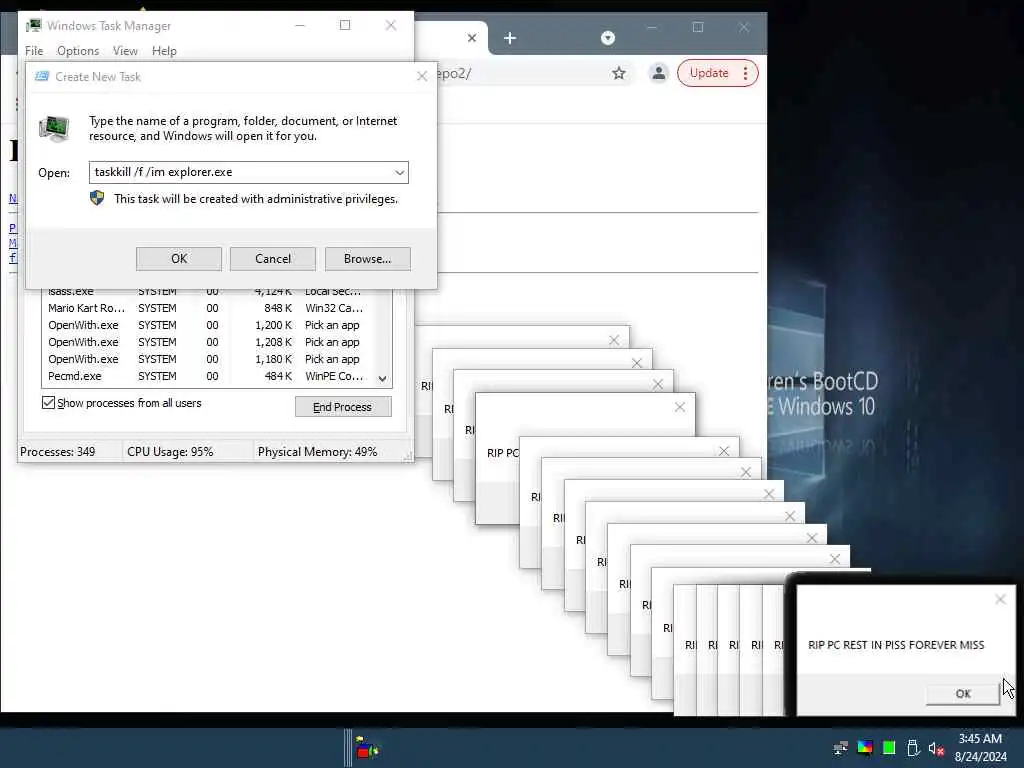
Task: Open the View menu in Task Manager
Action: [125, 51]
